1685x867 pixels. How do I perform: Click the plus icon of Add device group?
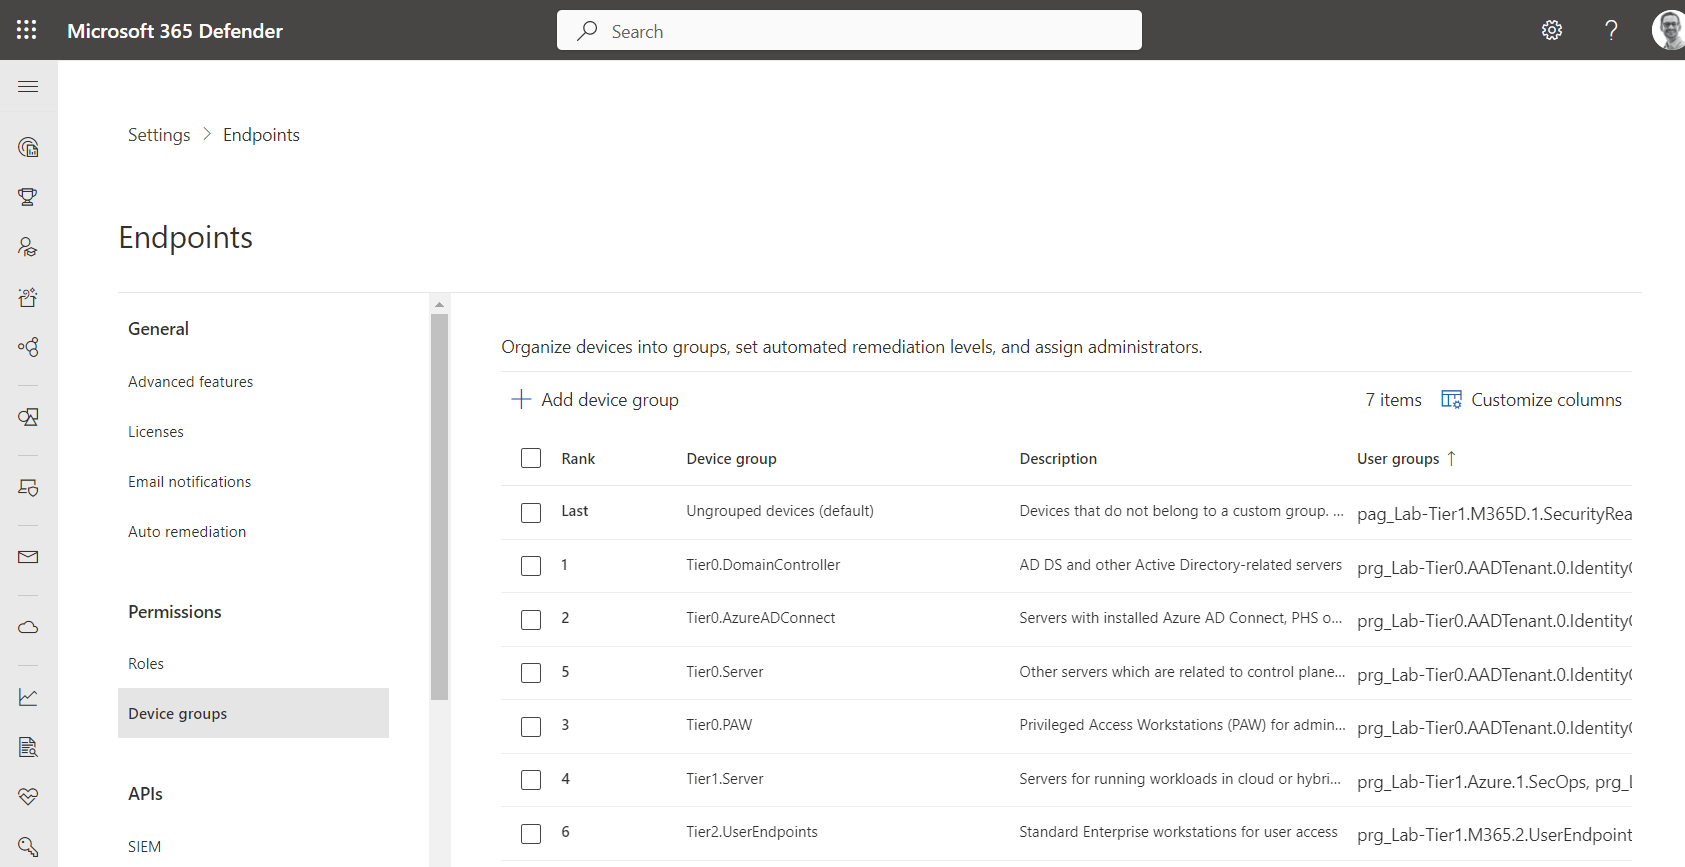point(520,399)
